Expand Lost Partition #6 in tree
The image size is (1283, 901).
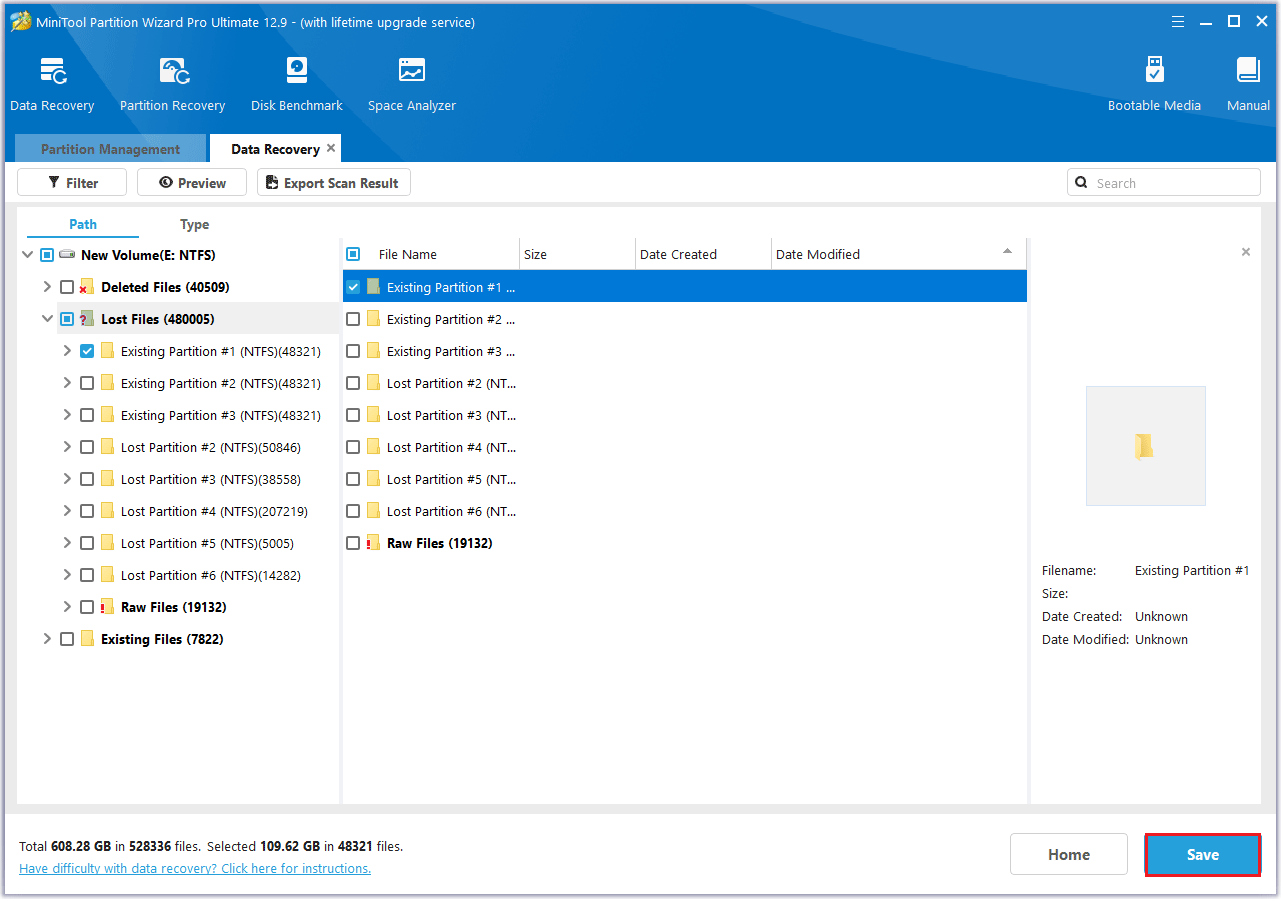pyautogui.click(x=67, y=575)
